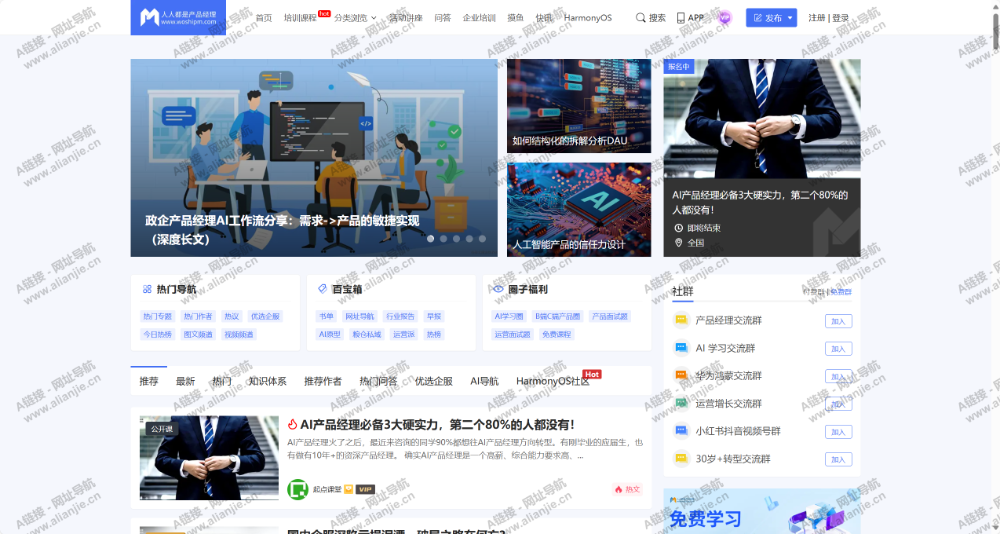Click the APP phone icon
Viewport: 1000px width, 534px height.
point(680,18)
